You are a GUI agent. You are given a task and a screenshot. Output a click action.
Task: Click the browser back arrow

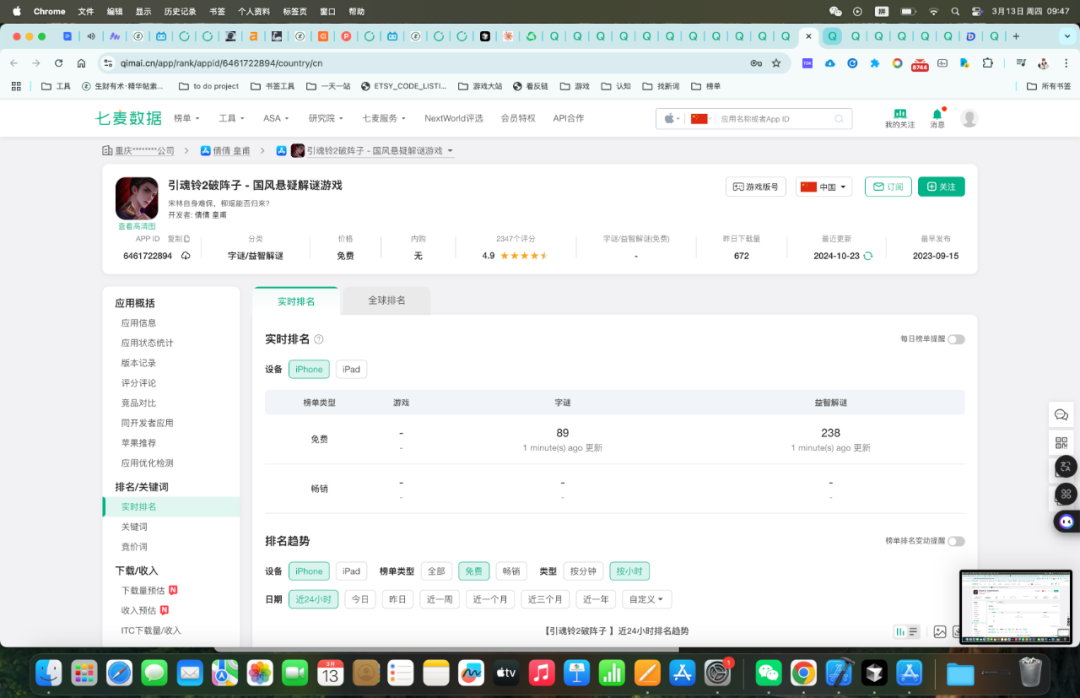coord(14,63)
